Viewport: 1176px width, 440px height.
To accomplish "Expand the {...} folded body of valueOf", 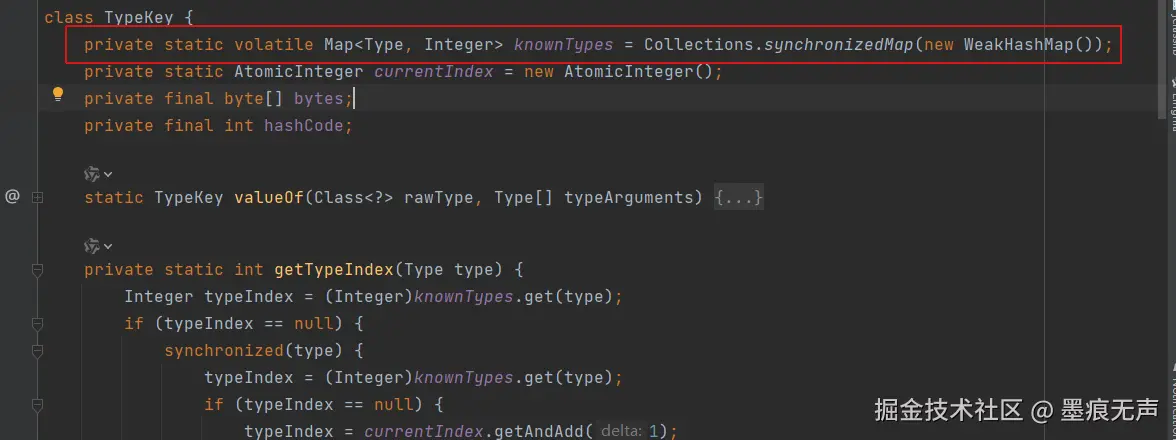I will coord(739,198).
